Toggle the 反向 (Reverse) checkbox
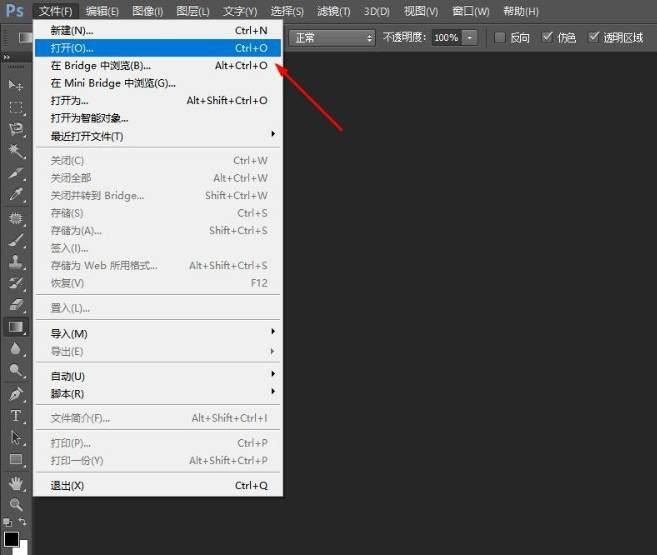Screen dimensions: 657x555 click(500, 37)
